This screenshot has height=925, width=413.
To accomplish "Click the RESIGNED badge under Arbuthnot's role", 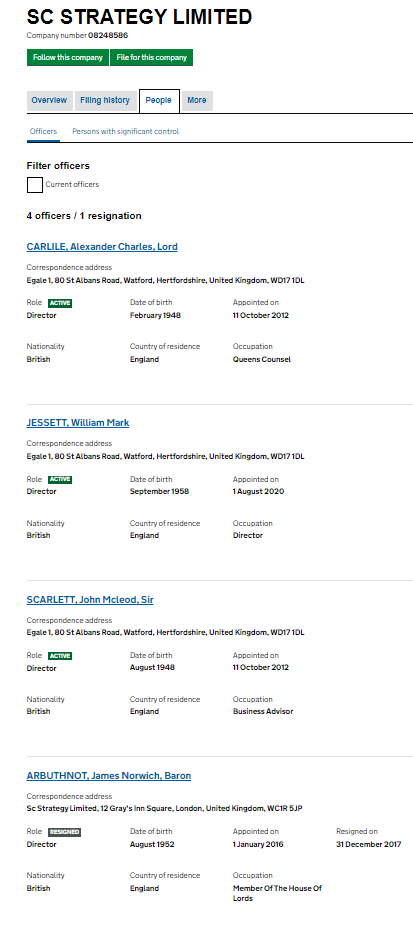I will (x=64, y=832).
